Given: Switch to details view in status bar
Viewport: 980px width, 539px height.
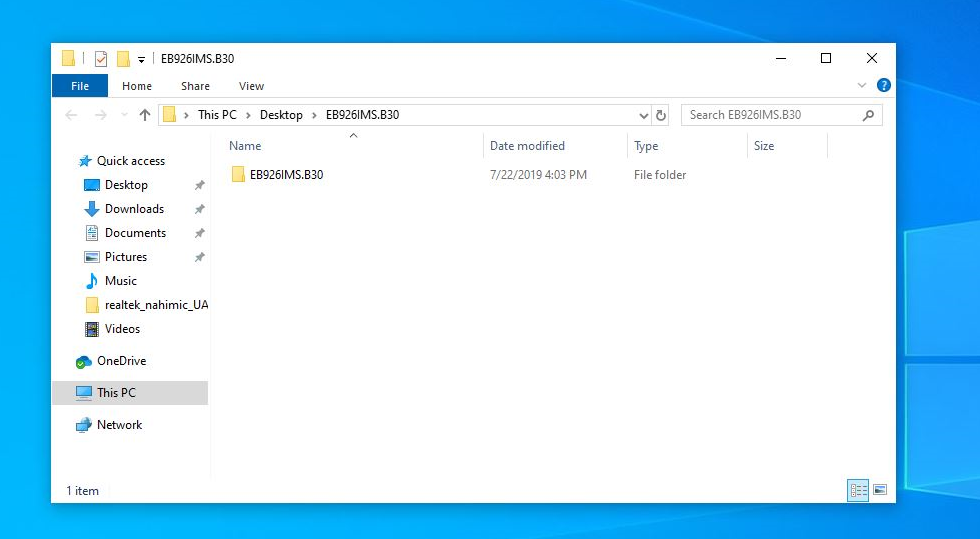Looking at the screenshot, I should 858,490.
